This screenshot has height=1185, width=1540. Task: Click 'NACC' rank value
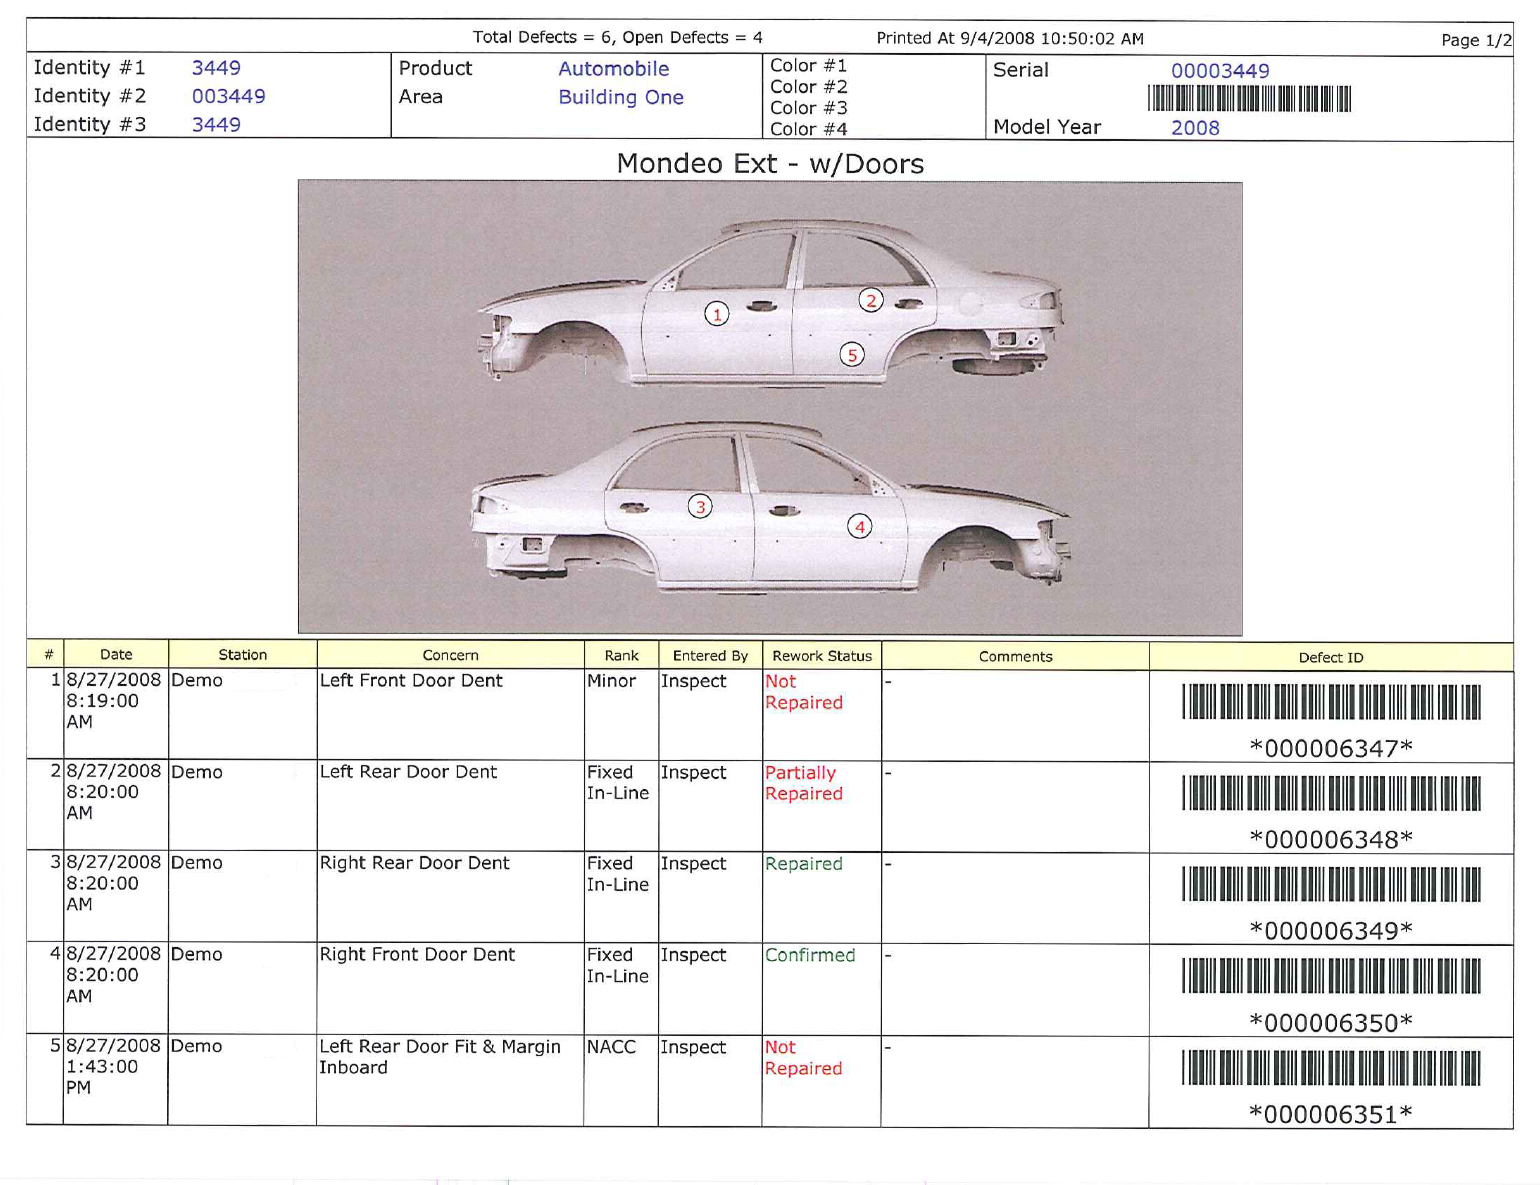(x=611, y=1047)
